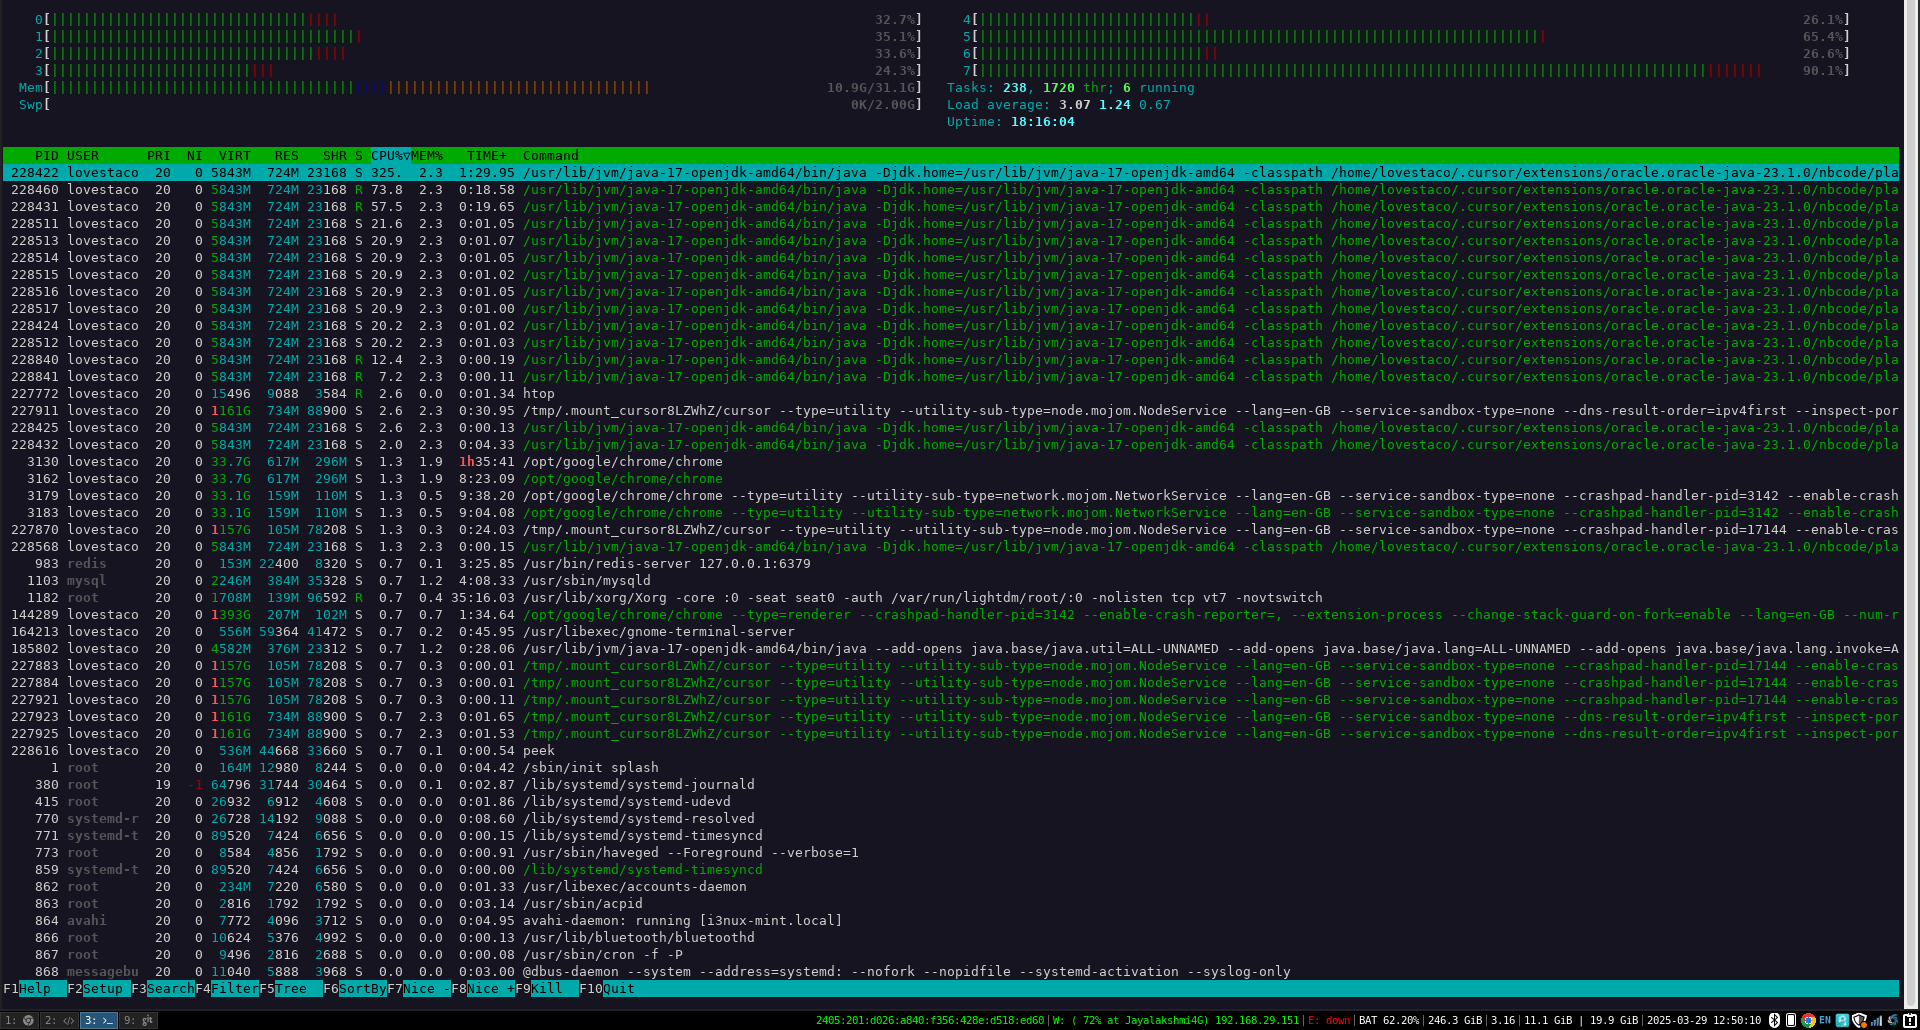1920x1030 pixels.
Task: Click the Load average text
Action: pos(1058,105)
